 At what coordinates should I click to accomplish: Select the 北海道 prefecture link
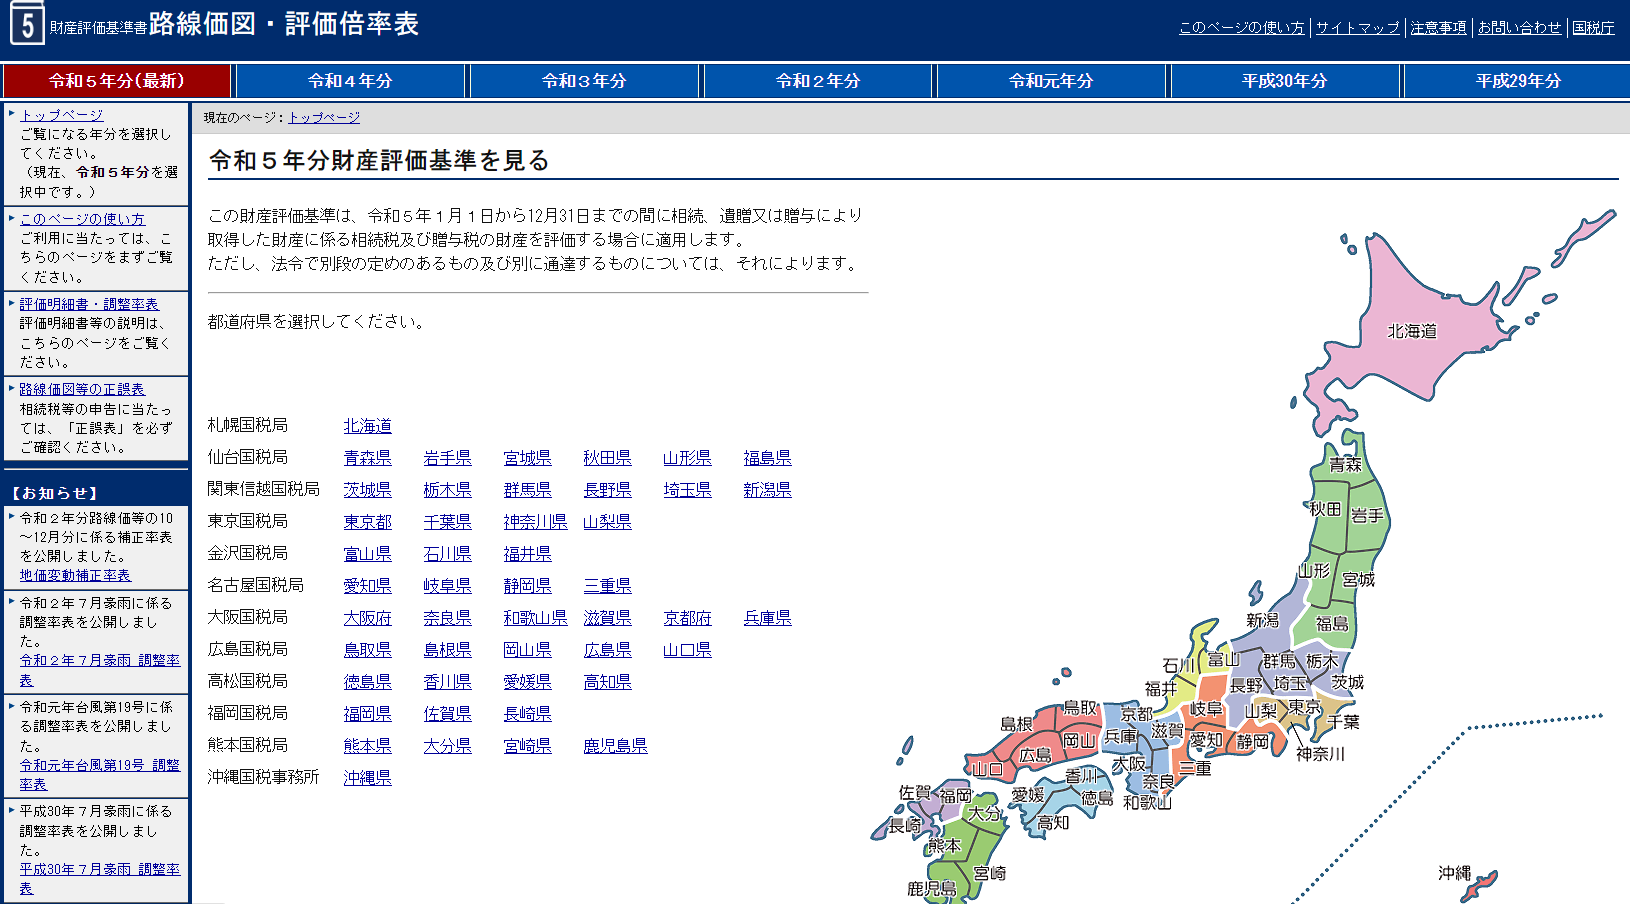pyautogui.click(x=368, y=426)
